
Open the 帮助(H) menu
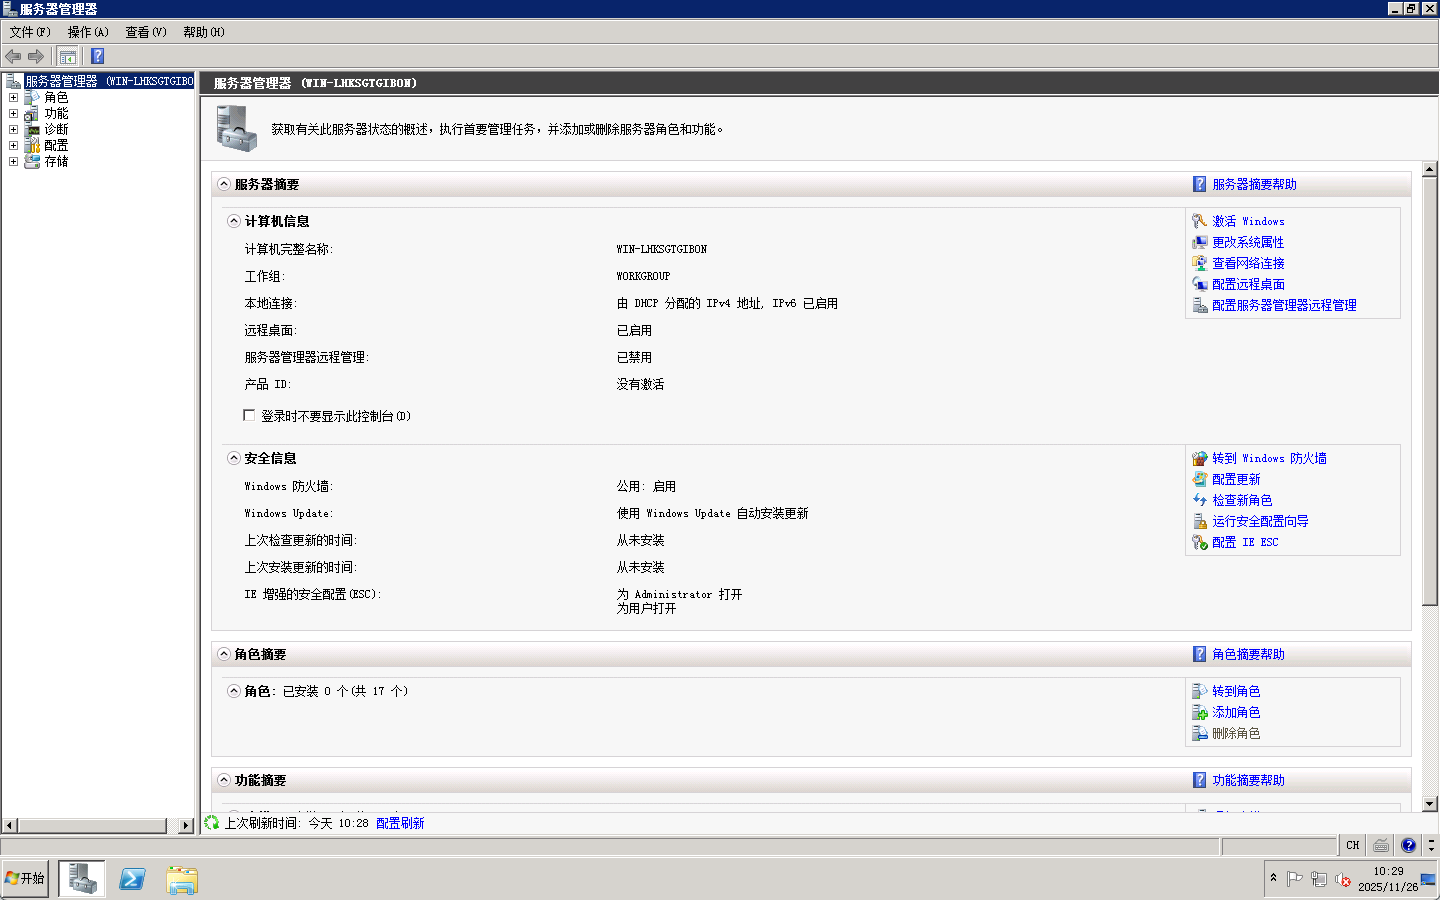tap(204, 32)
